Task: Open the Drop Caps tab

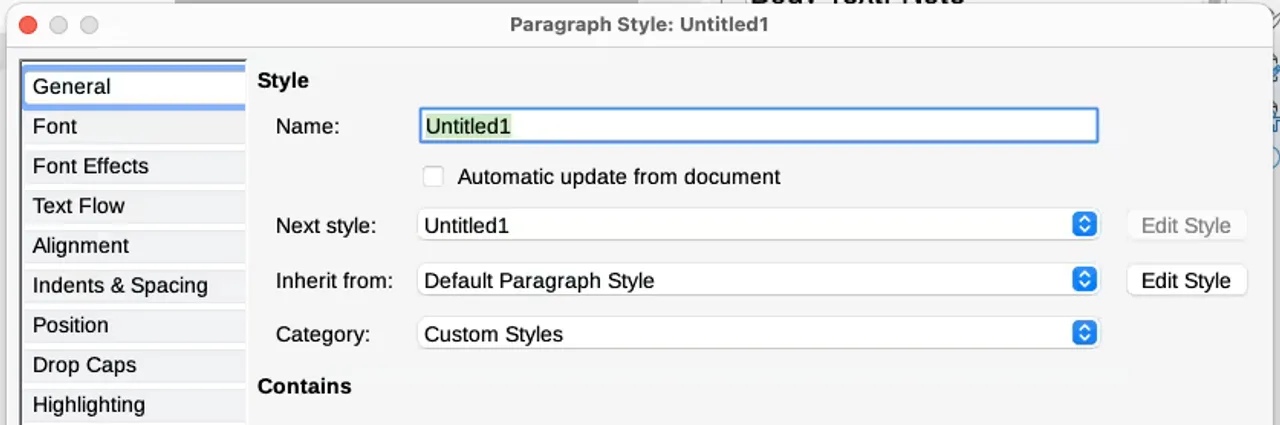Action: (134, 365)
